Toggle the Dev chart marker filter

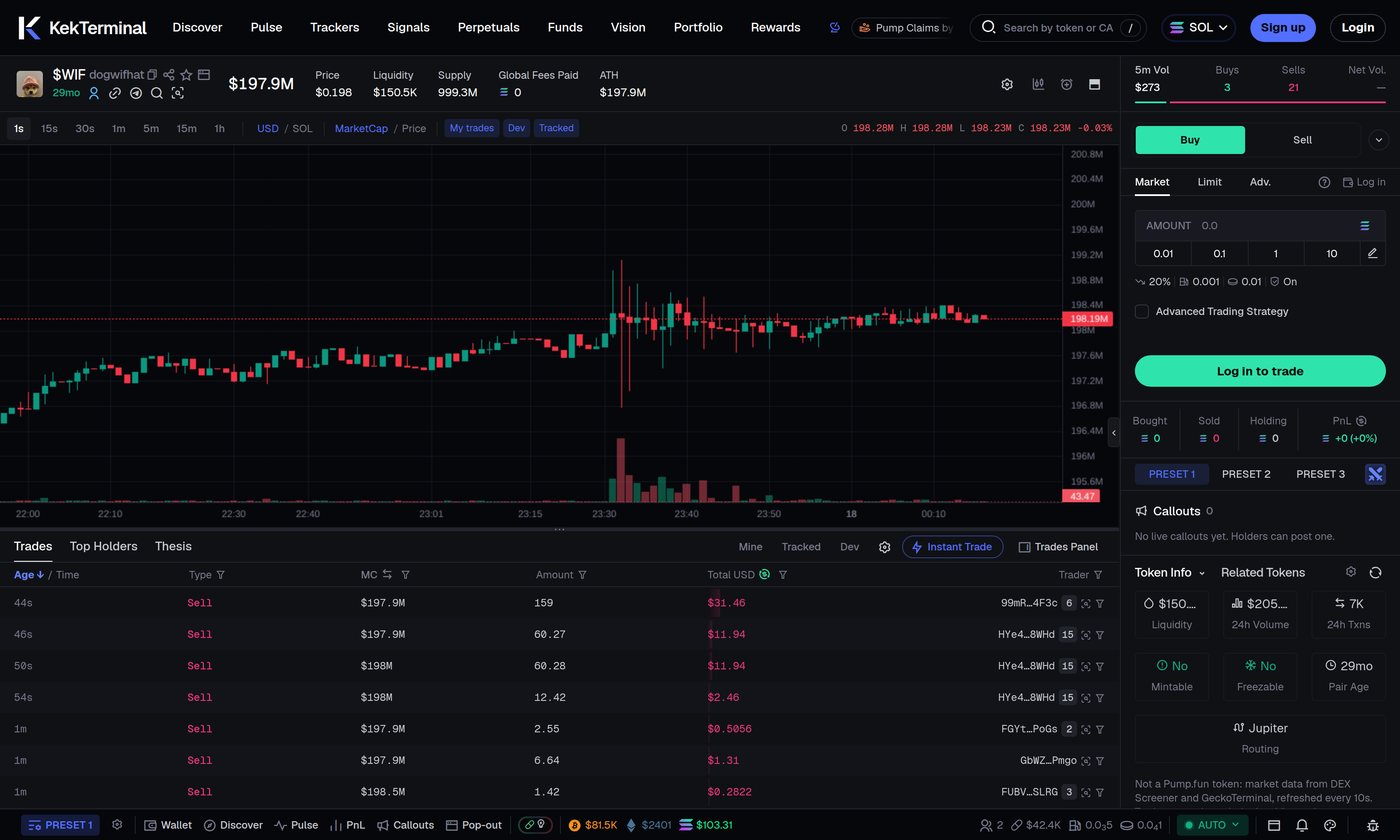[x=516, y=128]
